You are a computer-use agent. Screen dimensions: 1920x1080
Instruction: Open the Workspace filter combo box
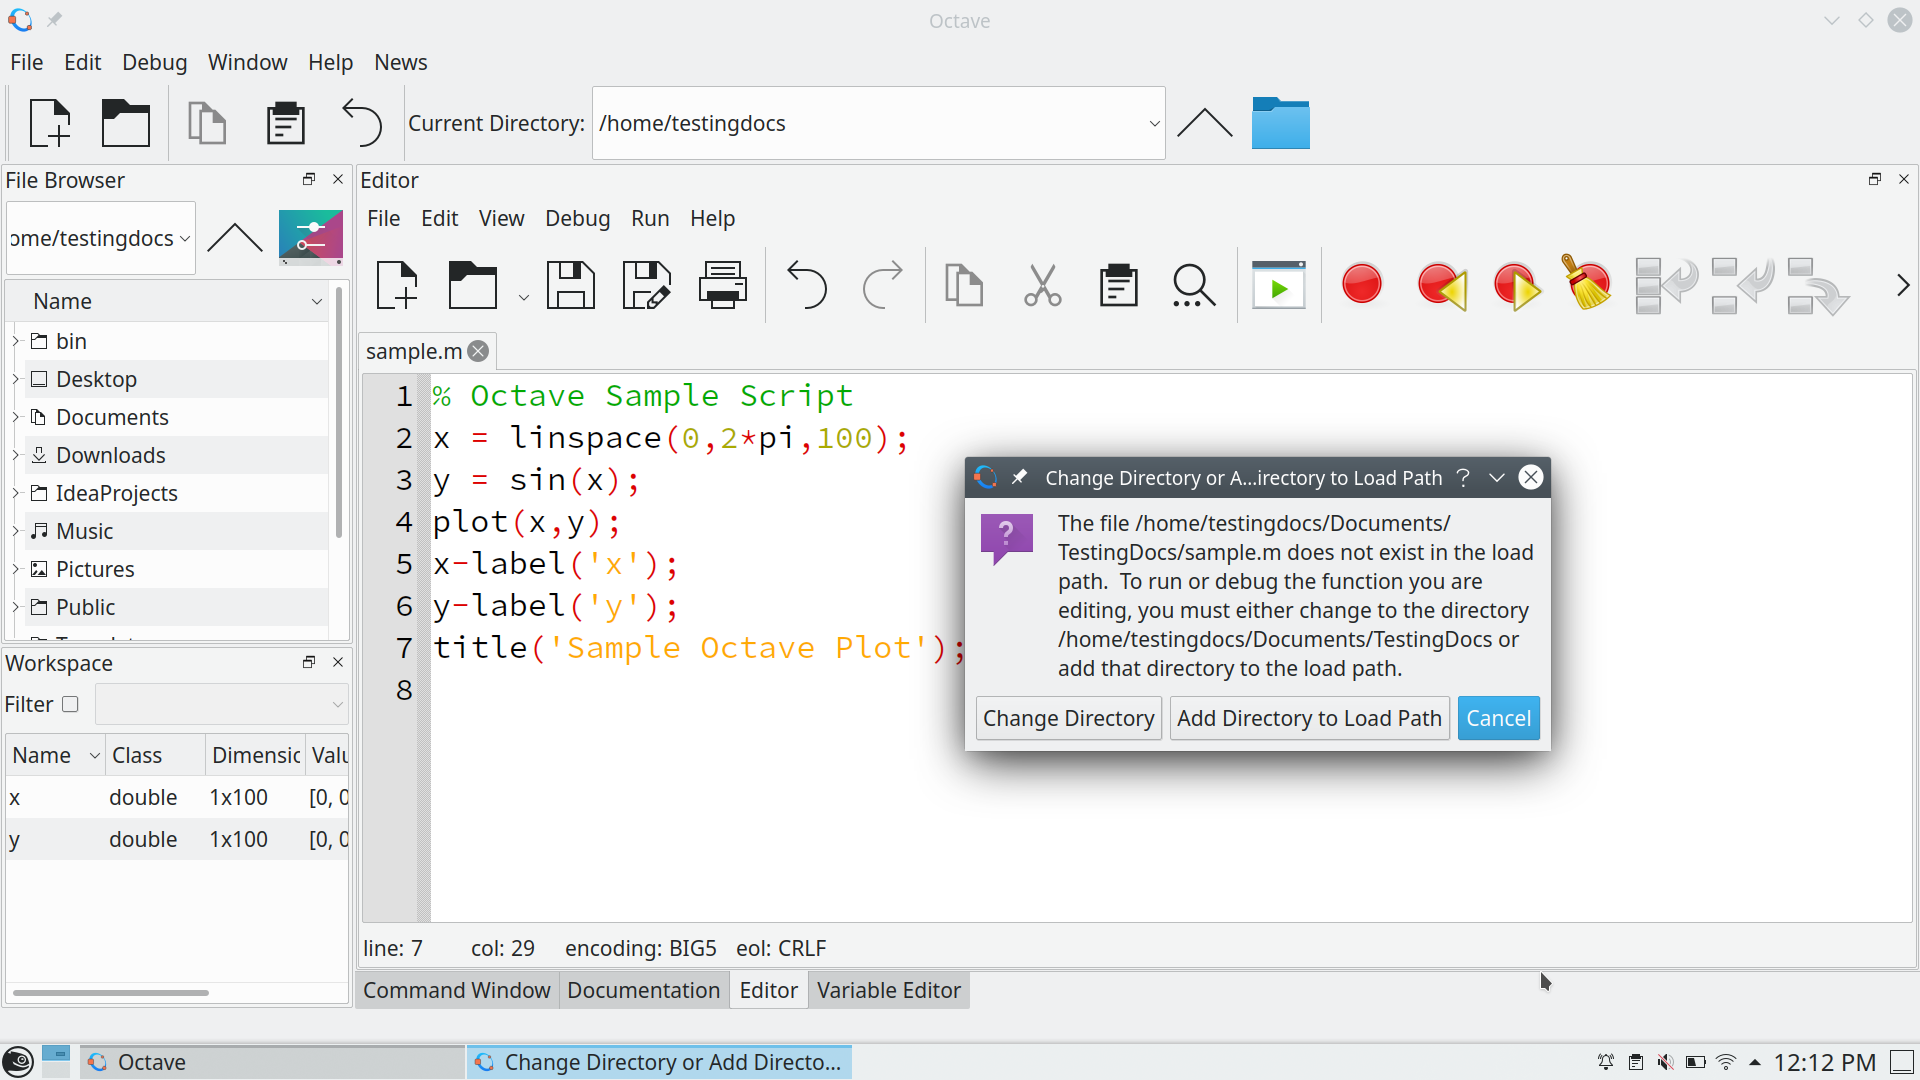click(222, 704)
